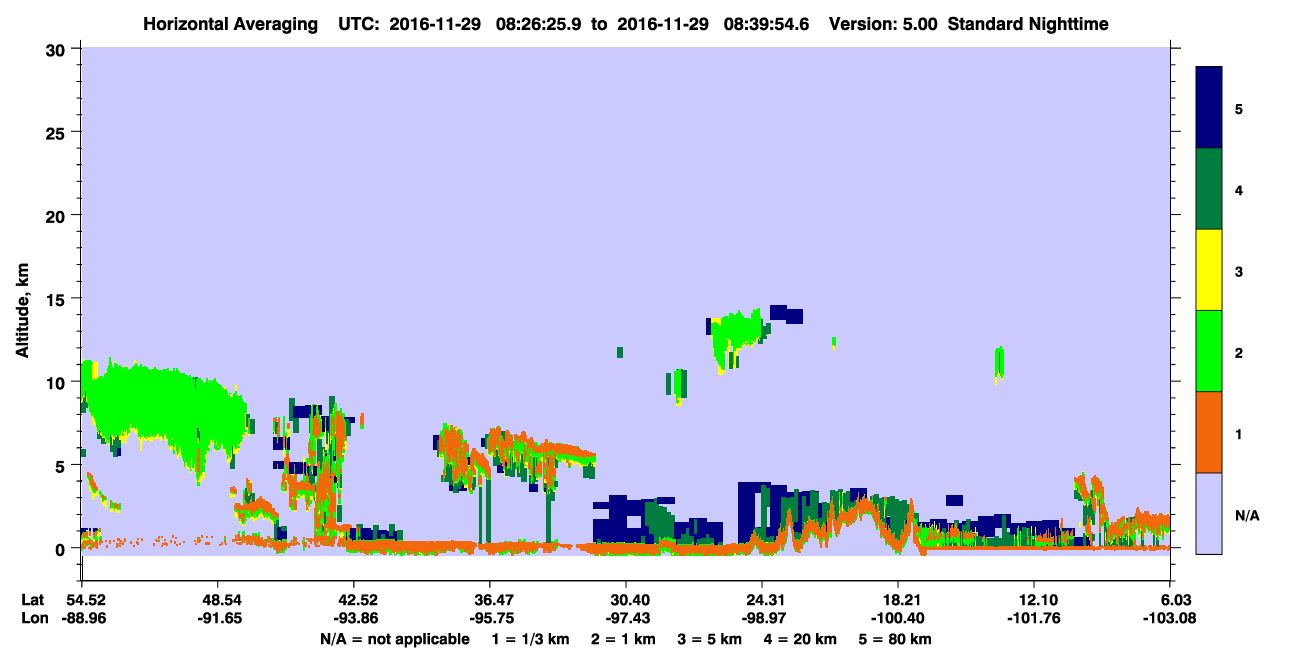Click the lavender N/A color bar segment

tap(1209, 513)
